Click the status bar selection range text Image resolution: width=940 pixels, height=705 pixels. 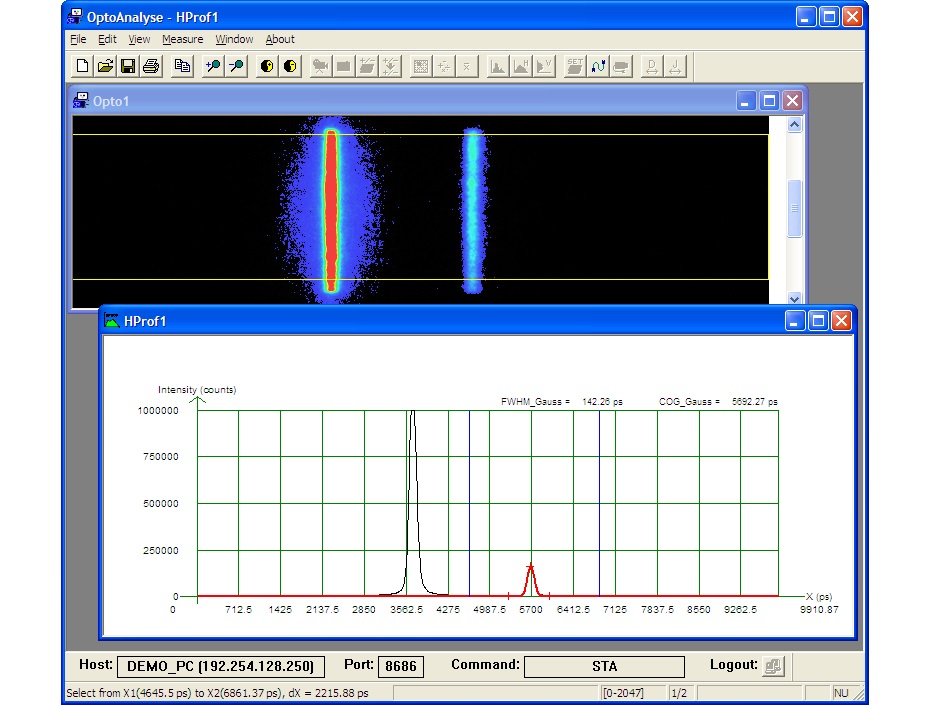[217, 693]
